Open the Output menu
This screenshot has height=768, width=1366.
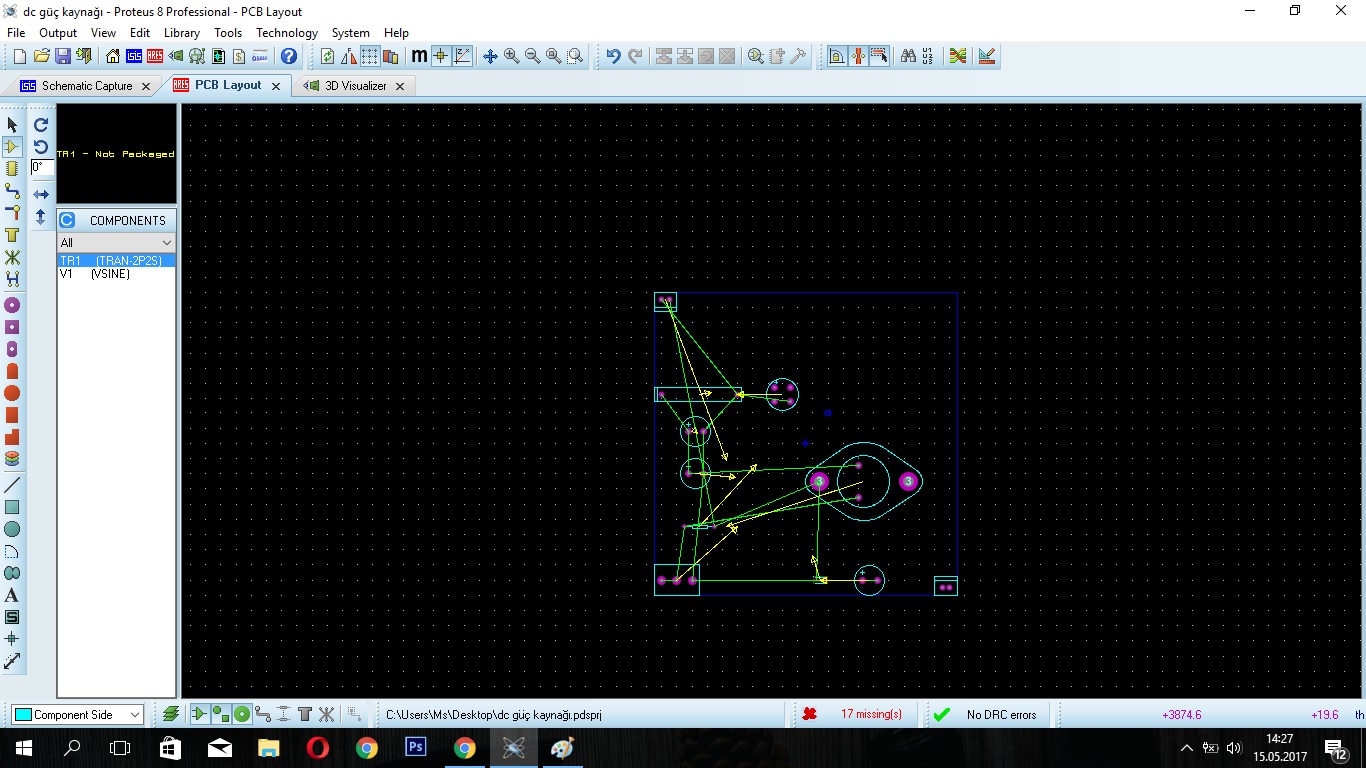point(58,33)
